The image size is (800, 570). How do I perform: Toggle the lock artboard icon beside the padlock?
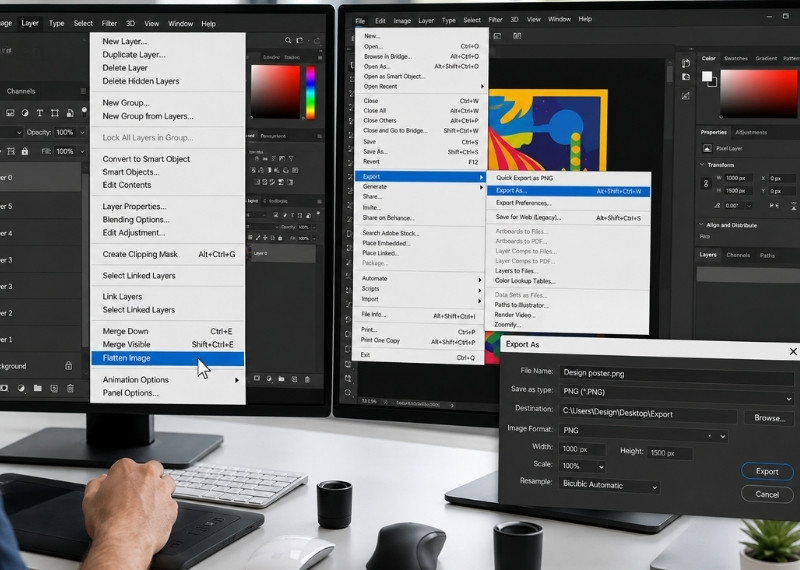11,152
